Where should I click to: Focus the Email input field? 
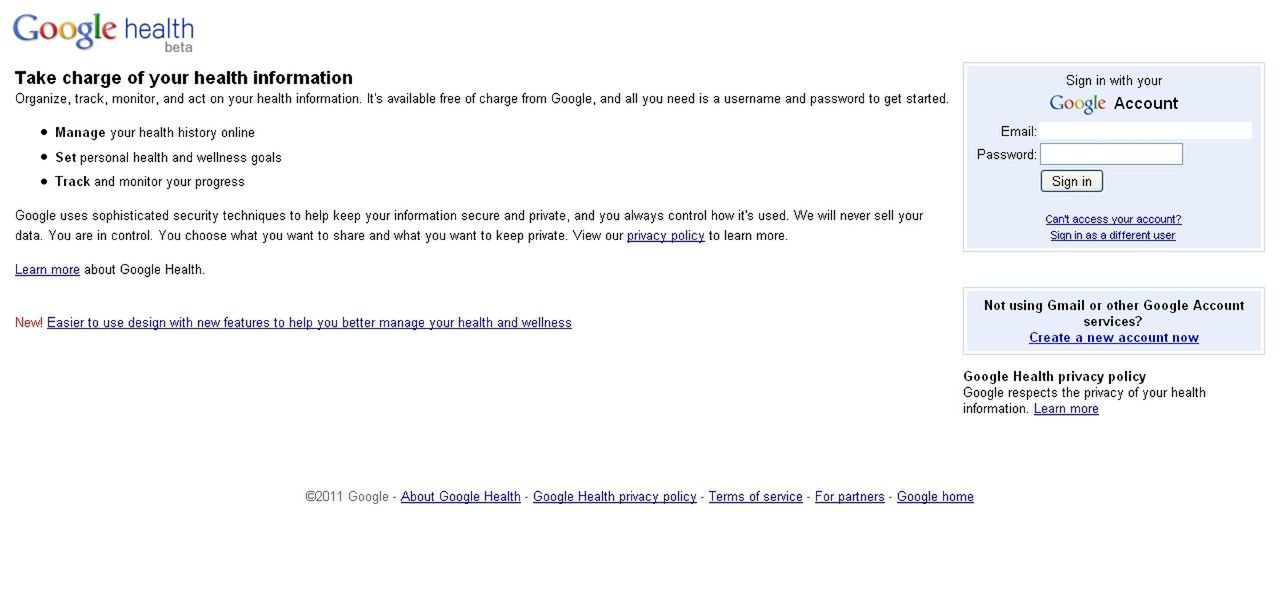[1145, 131]
